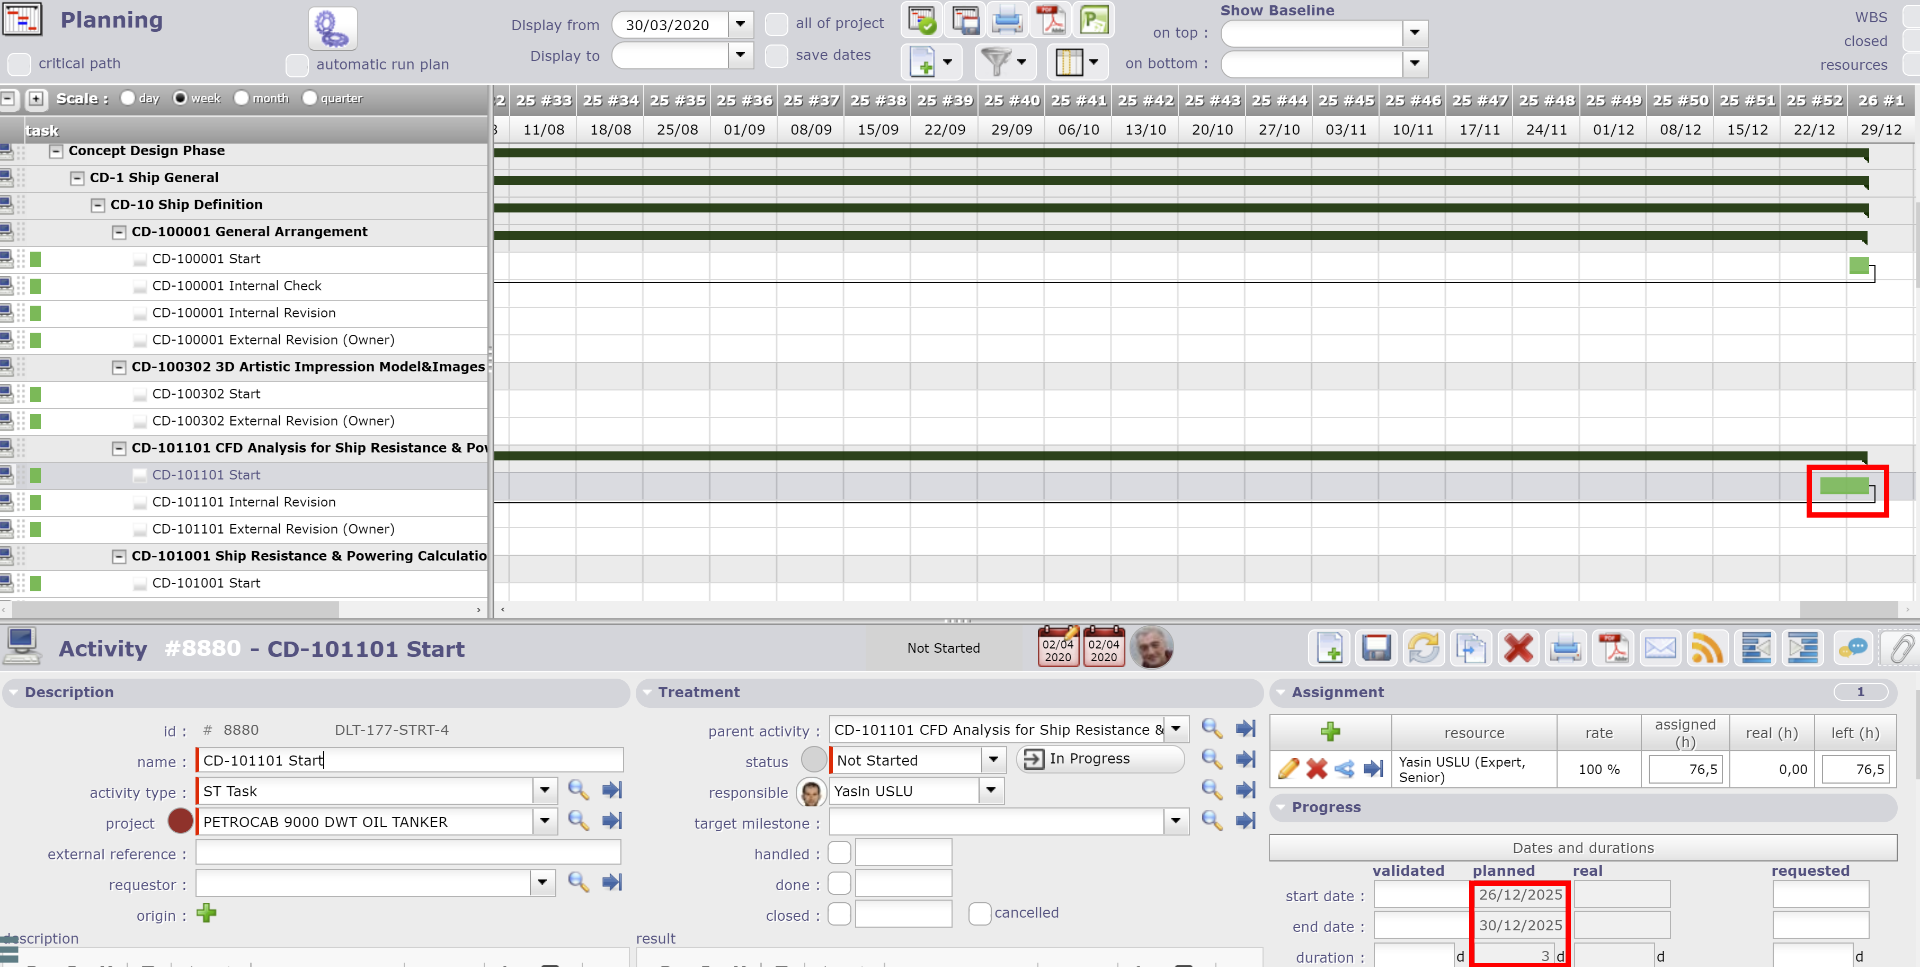Tick the 'all of project' checkbox
This screenshot has height=967, width=1920.
point(776,24)
